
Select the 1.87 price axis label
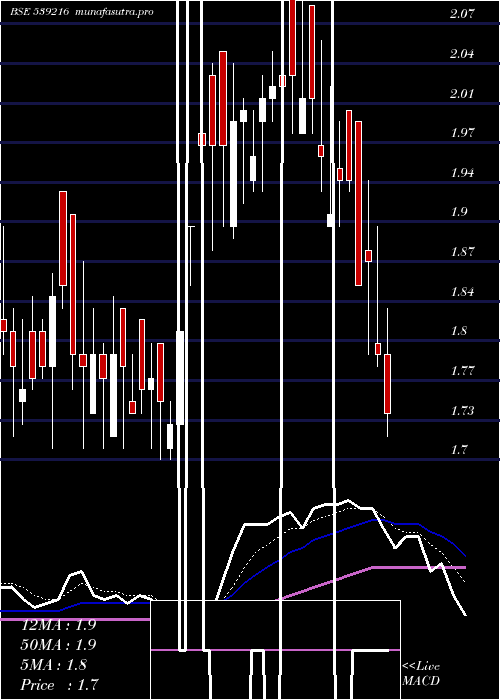click(462, 252)
